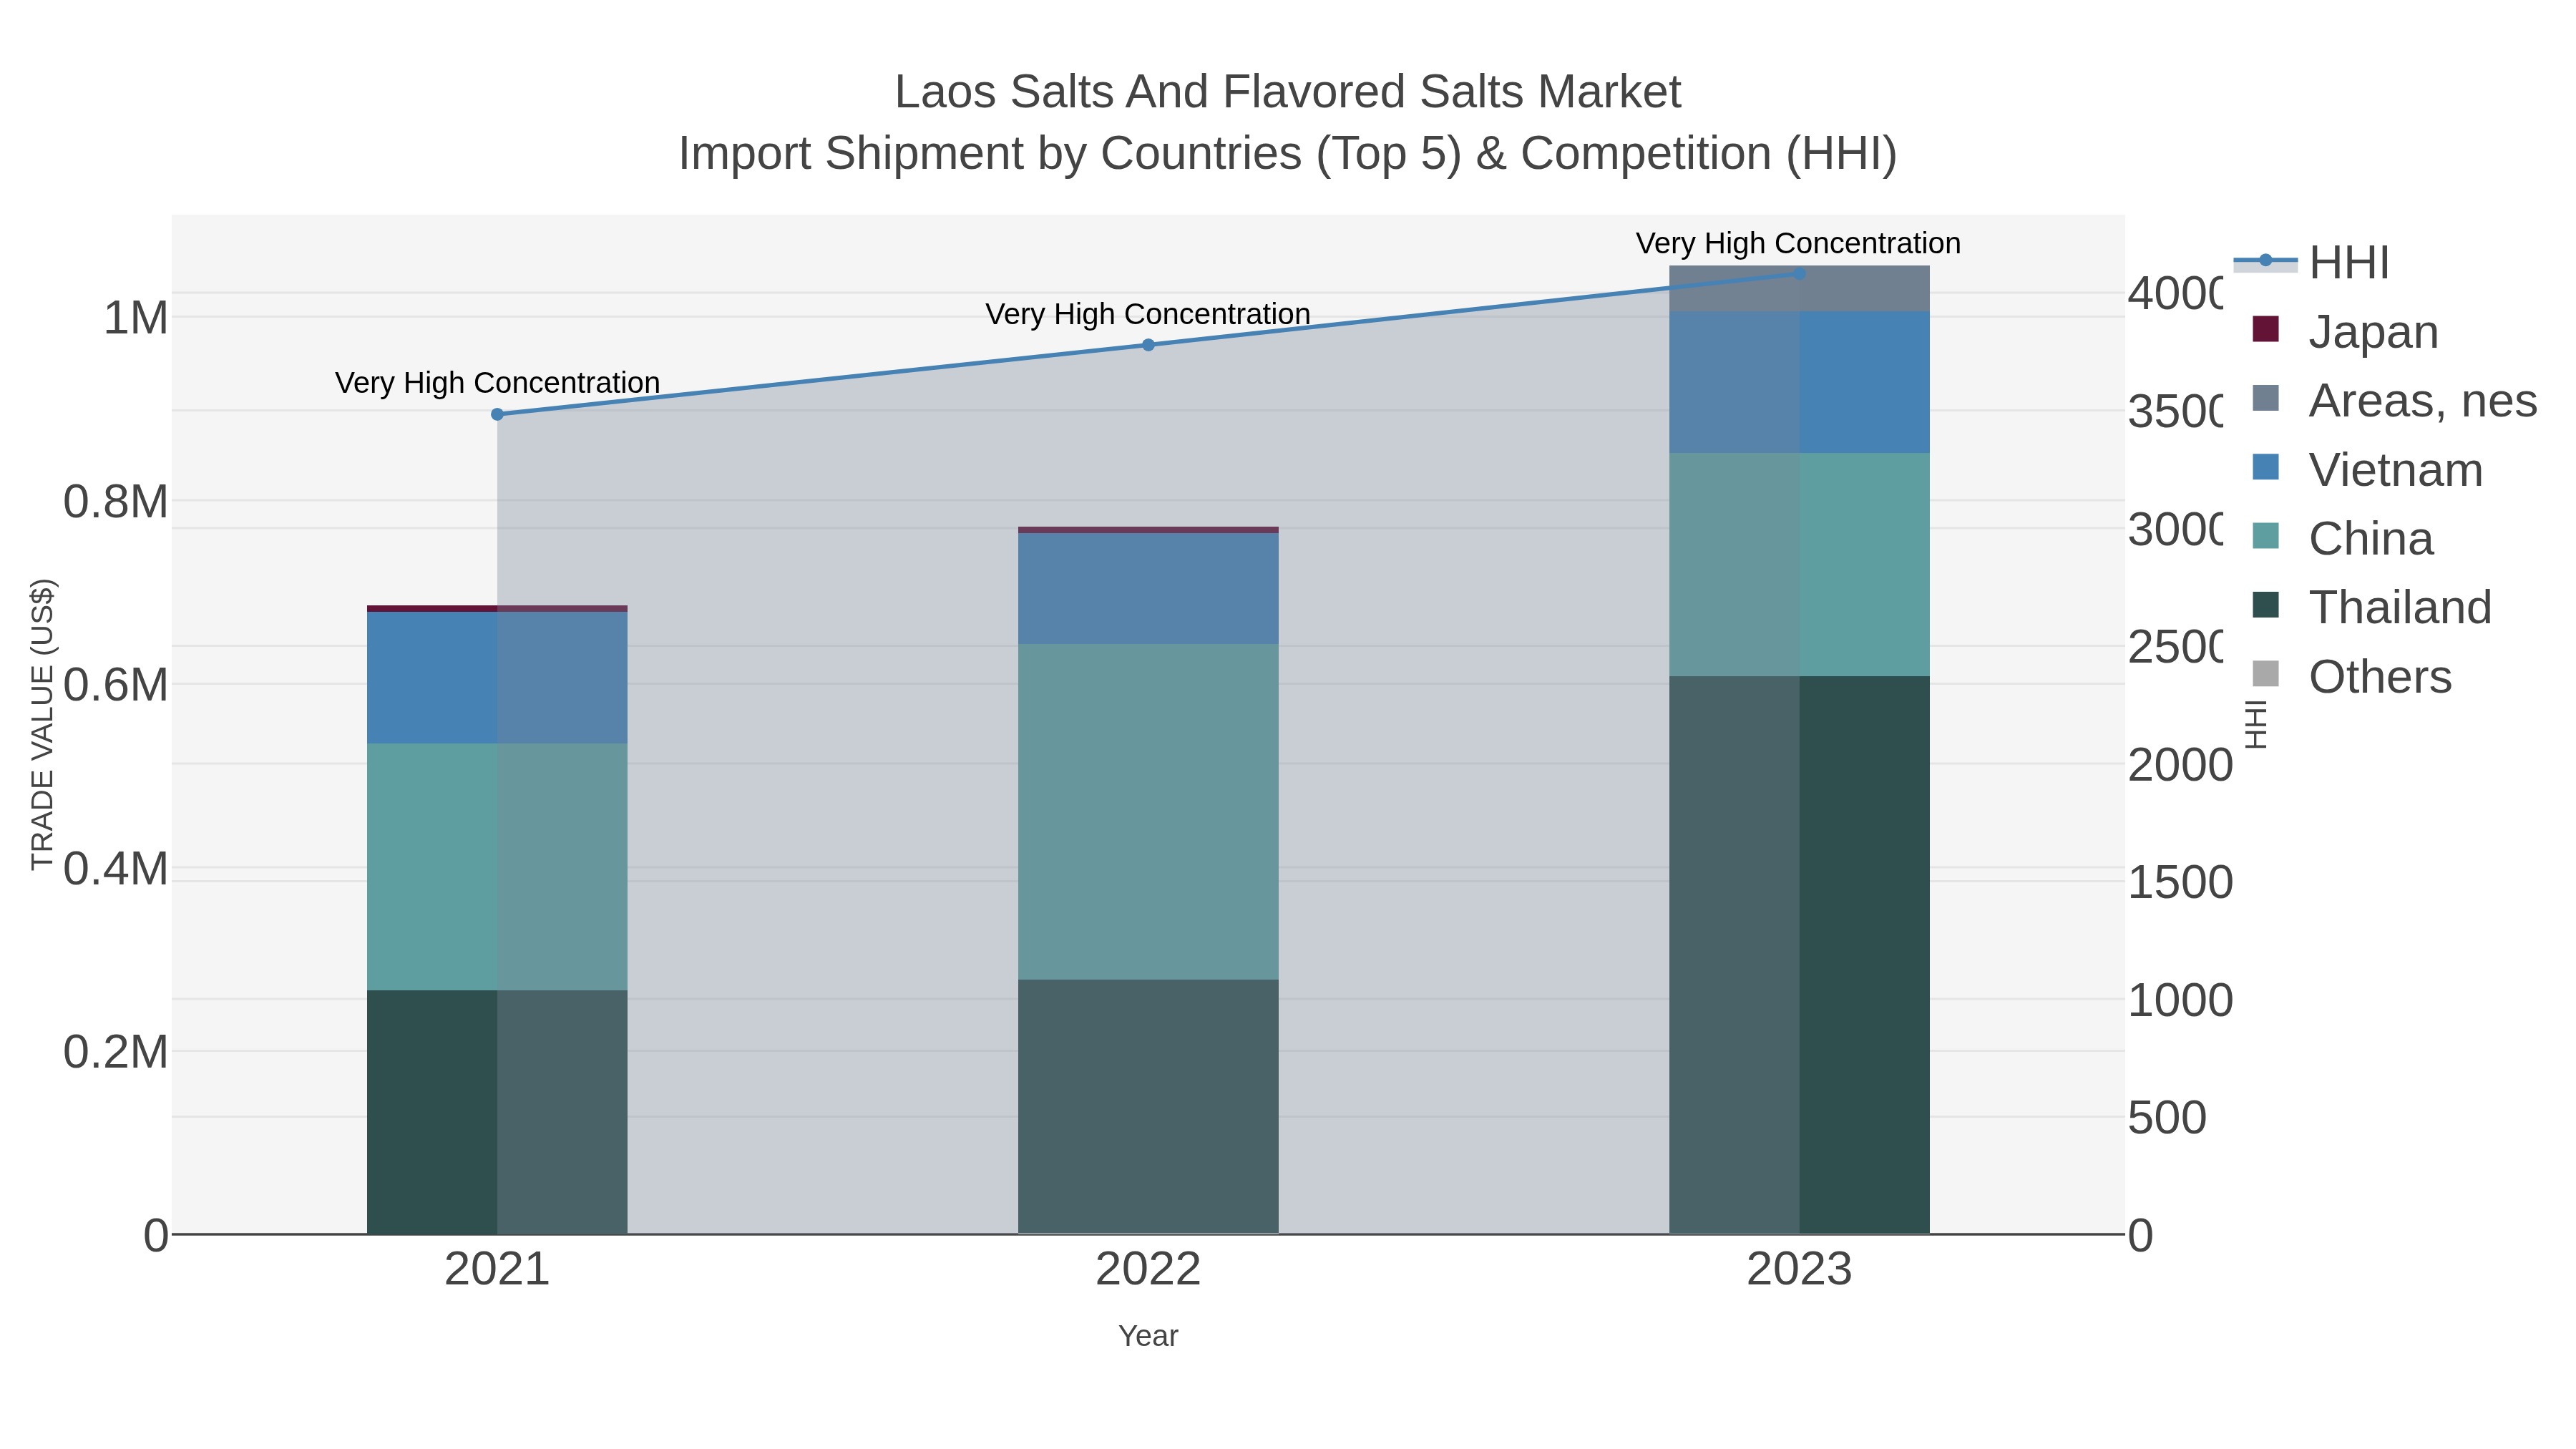The width and height of the screenshot is (2576, 1449).
Task: Click the 1000 tick on the HHI axis
Action: pyautogui.click(x=2180, y=1000)
